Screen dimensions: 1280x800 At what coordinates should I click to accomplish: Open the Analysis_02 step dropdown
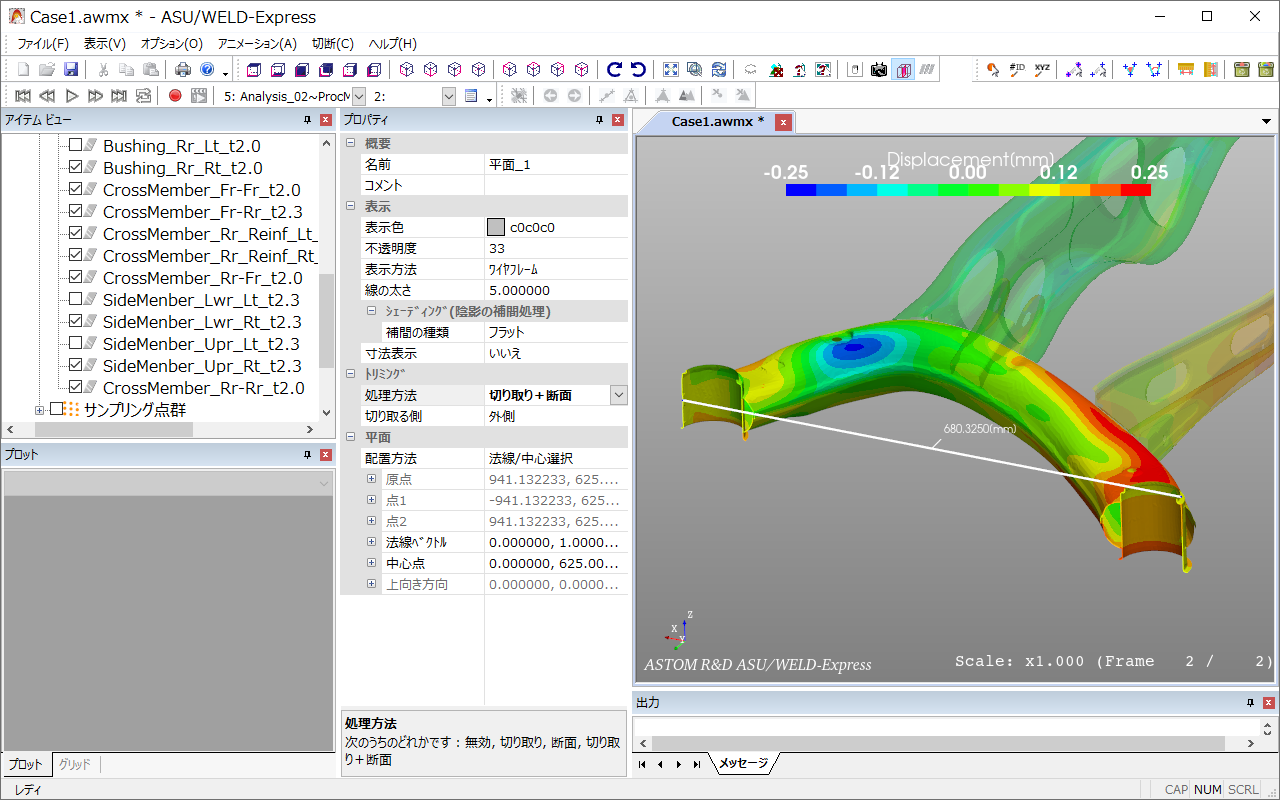coord(359,96)
